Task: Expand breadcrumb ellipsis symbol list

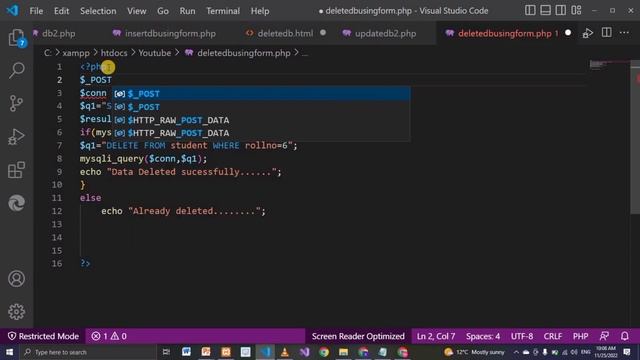Action: tap(304, 53)
